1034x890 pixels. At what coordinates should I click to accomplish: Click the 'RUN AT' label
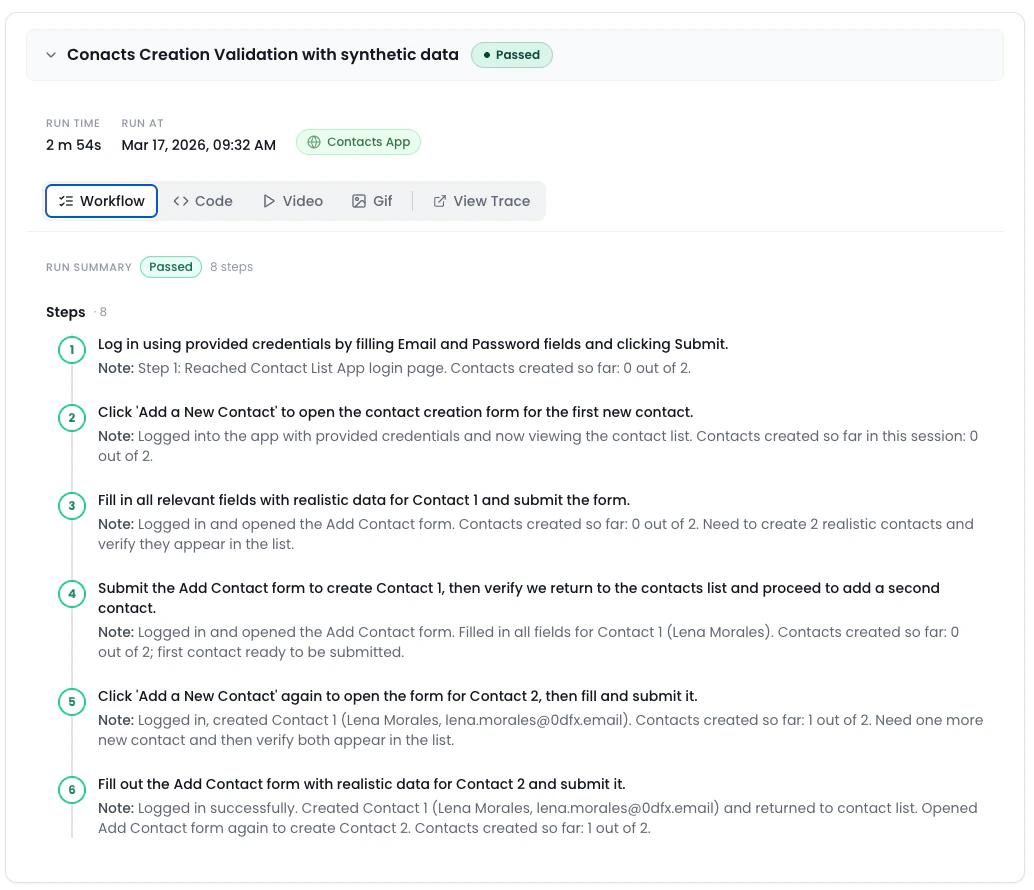[142, 123]
